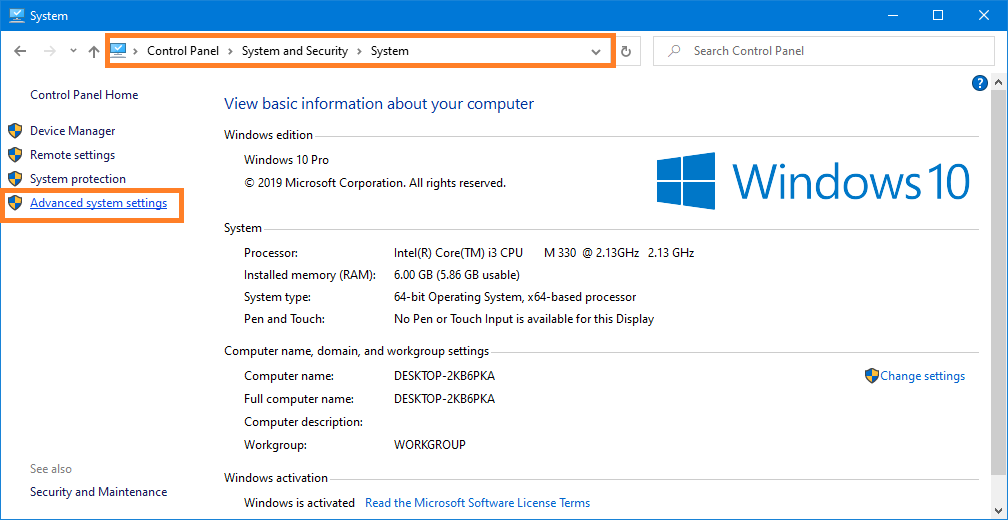Screen dimensions: 1008x520
Task: Click the WORKGROUP value text
Action: click(x=429, y=444)
